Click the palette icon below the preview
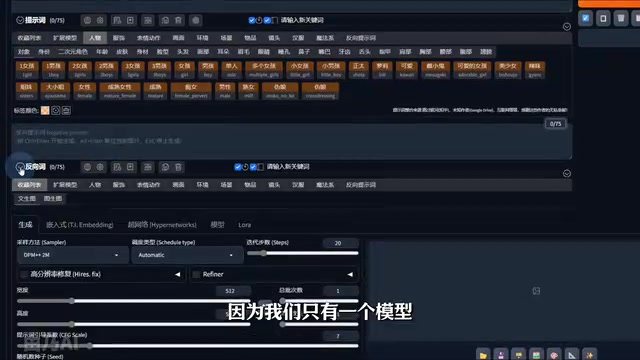 [x=554, y=355]
